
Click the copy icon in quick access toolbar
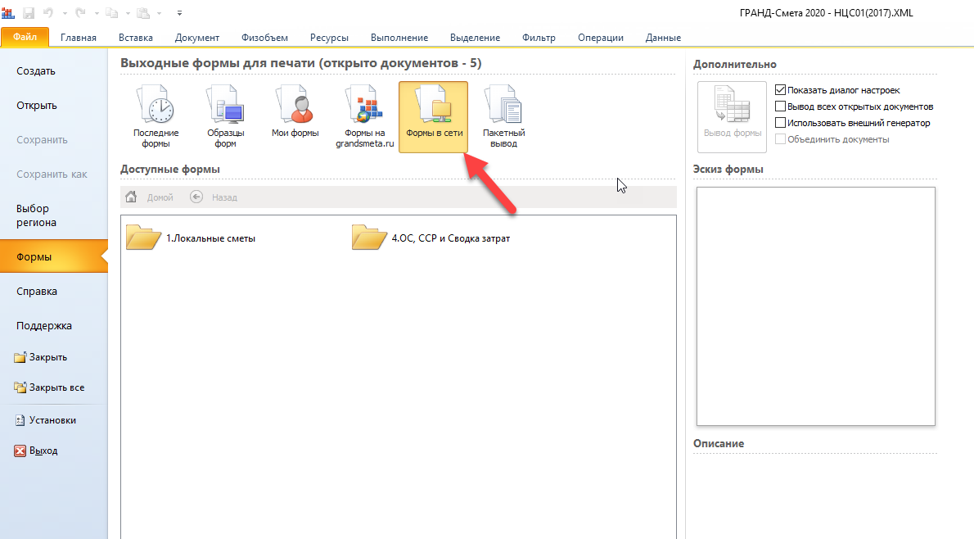point(112,12)
